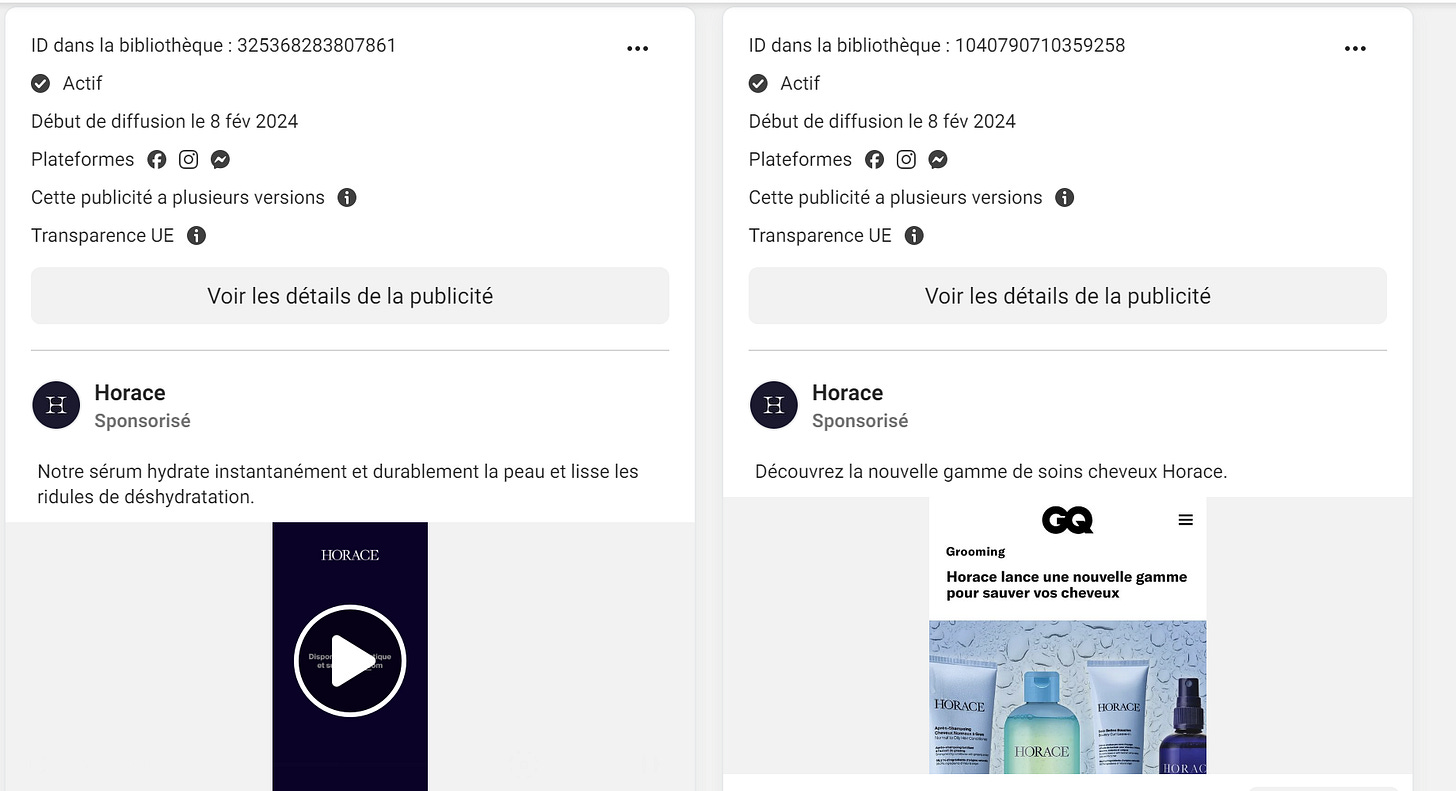This screenshot has width=1456, height=791.
Task: Click Messenger platform icon on right ad
Action: pos(938,159)
